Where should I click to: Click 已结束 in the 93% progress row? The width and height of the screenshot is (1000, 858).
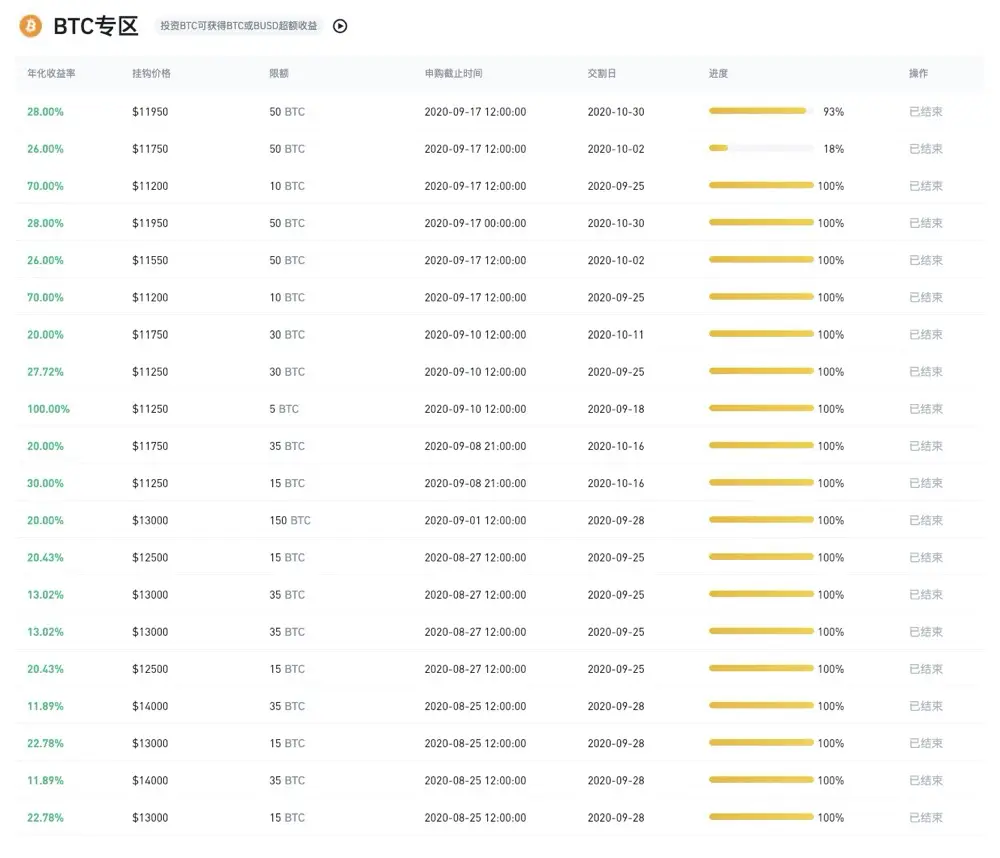pos(925,112)
